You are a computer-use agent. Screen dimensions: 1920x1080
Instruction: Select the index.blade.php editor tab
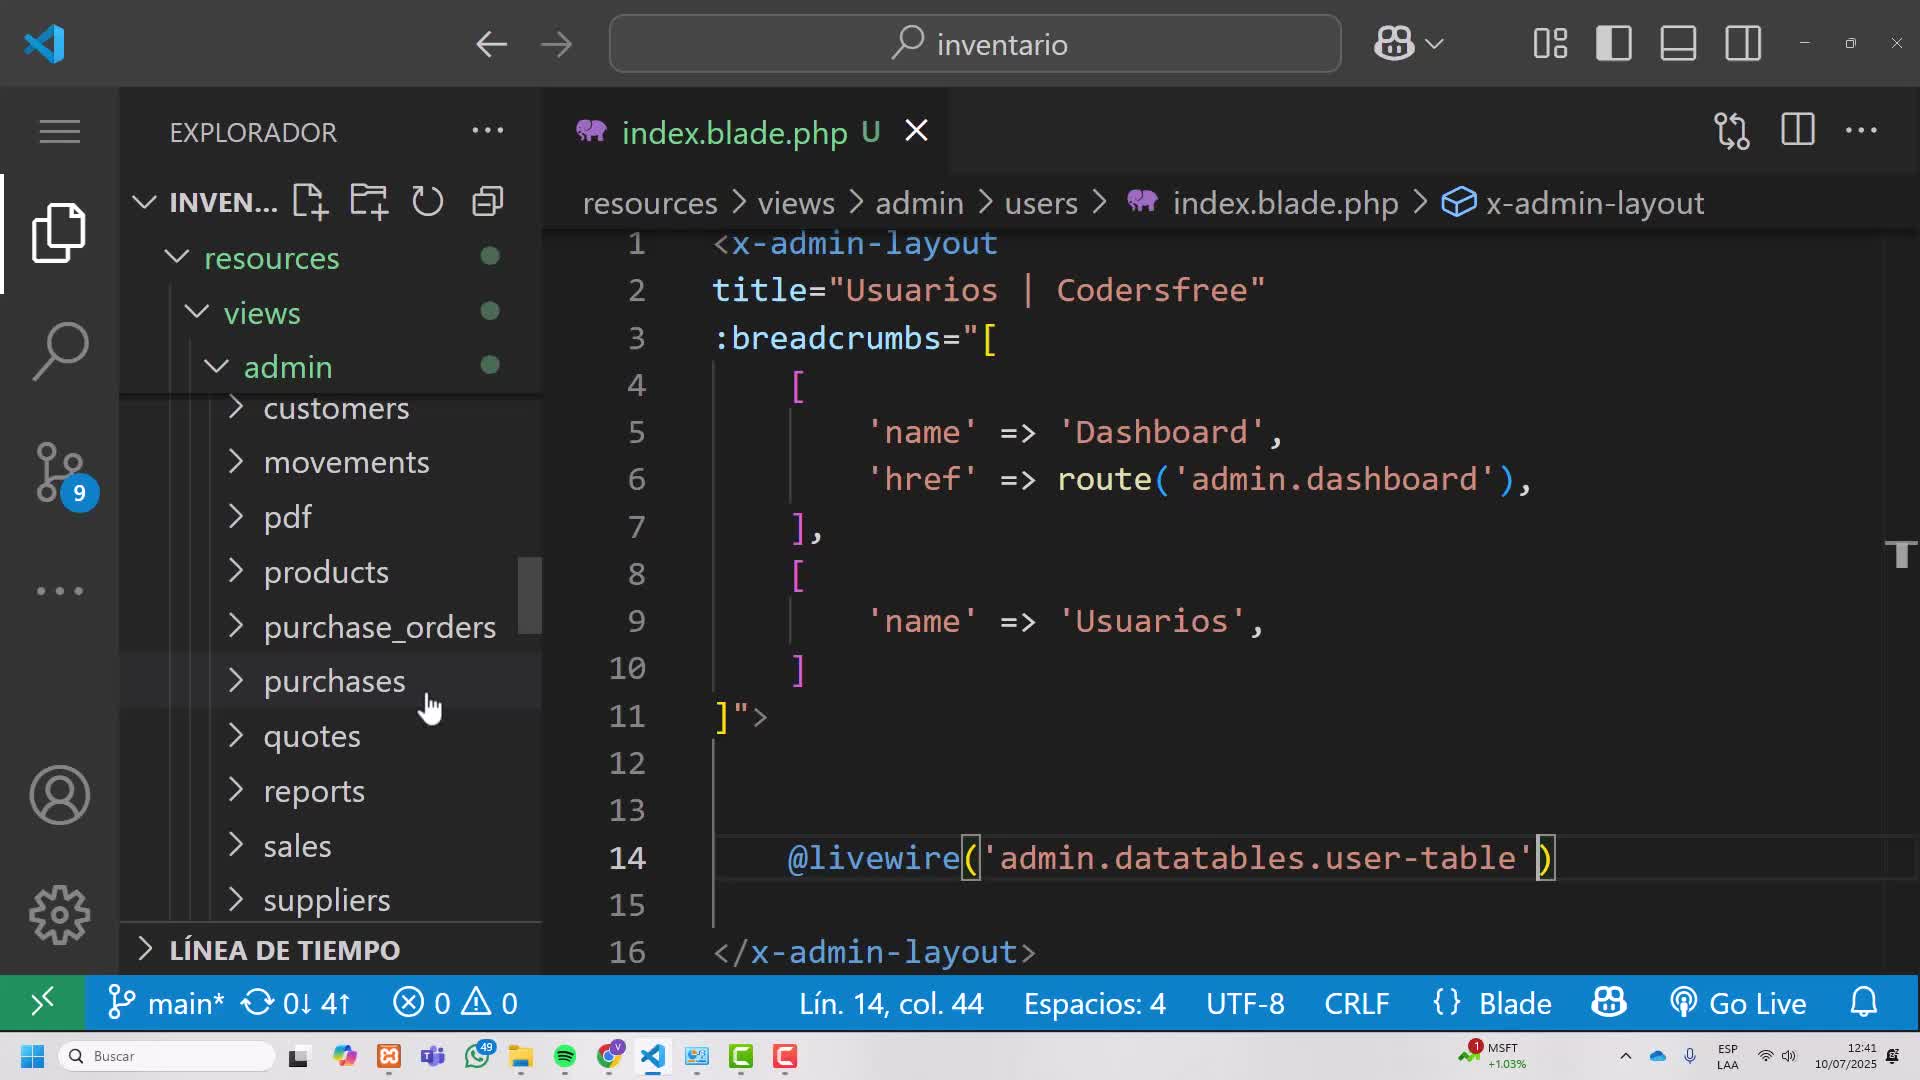pos(735,132)
